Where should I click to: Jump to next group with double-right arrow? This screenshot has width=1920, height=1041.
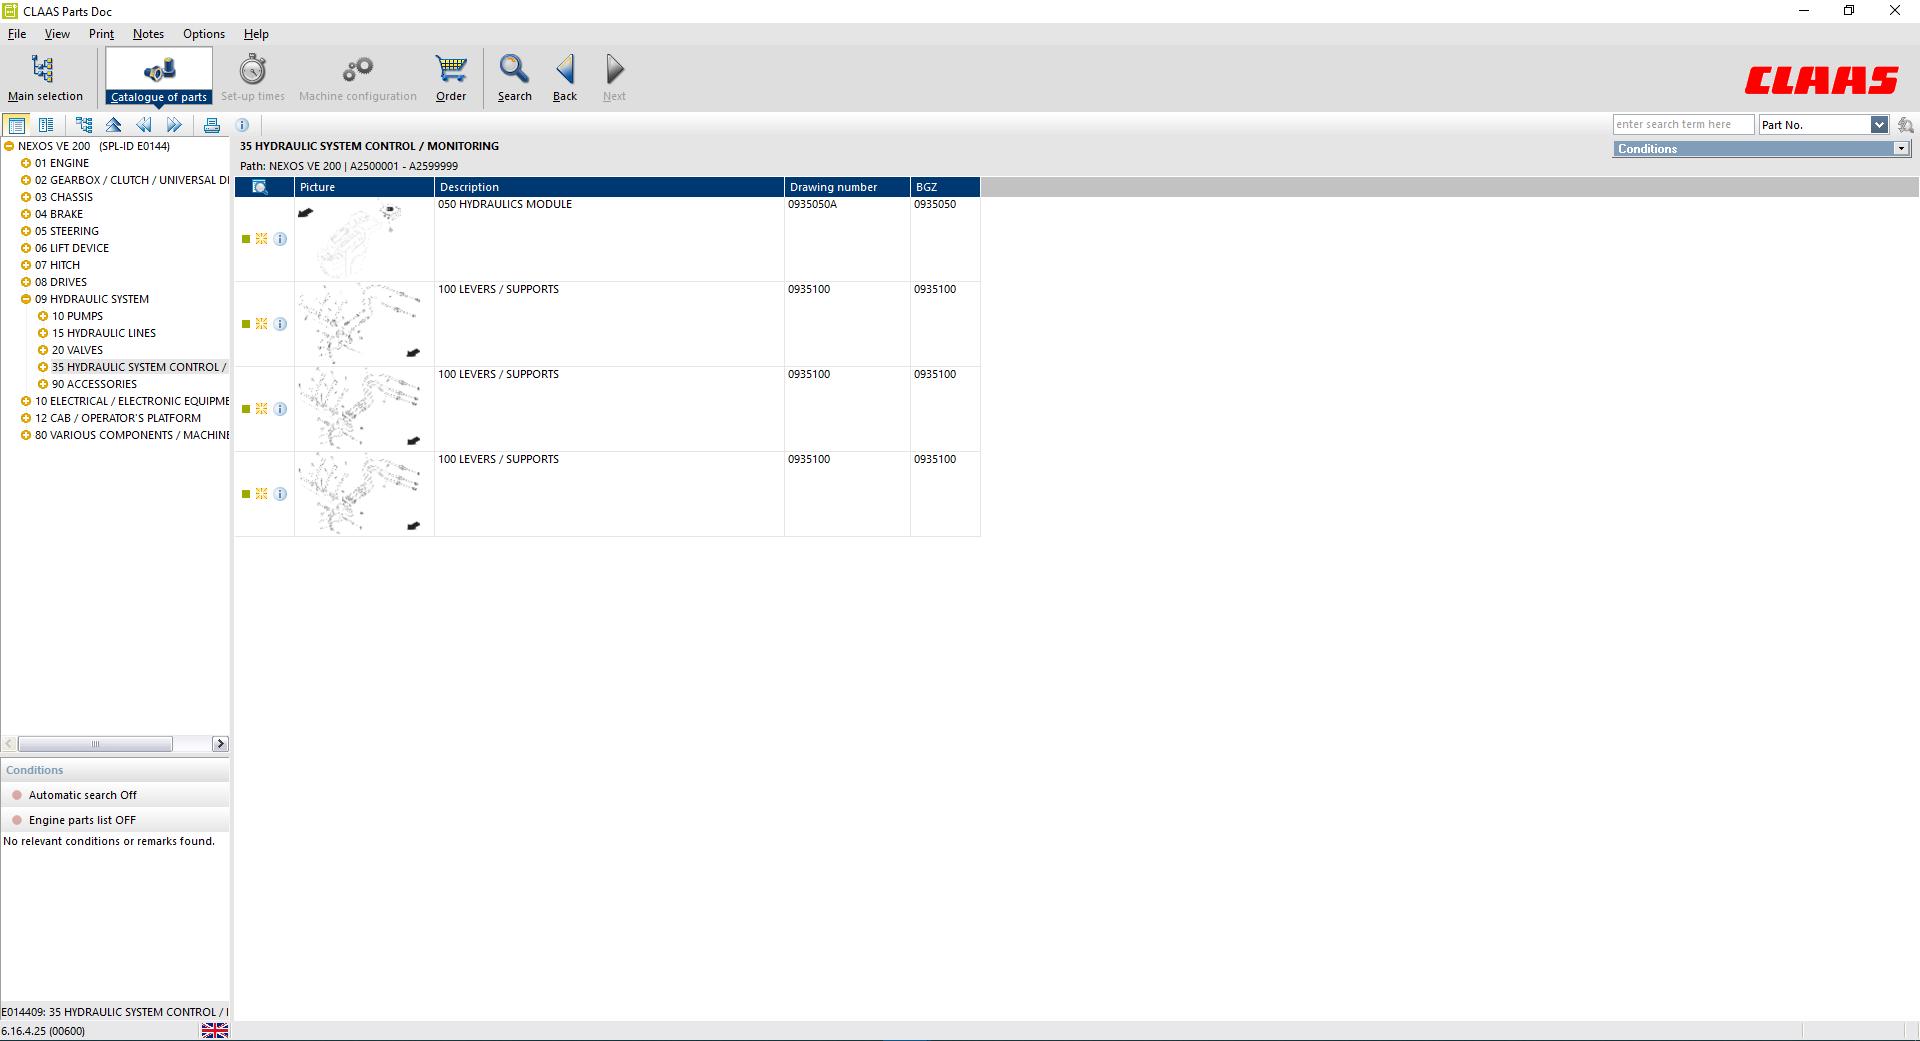pos(174,125)
